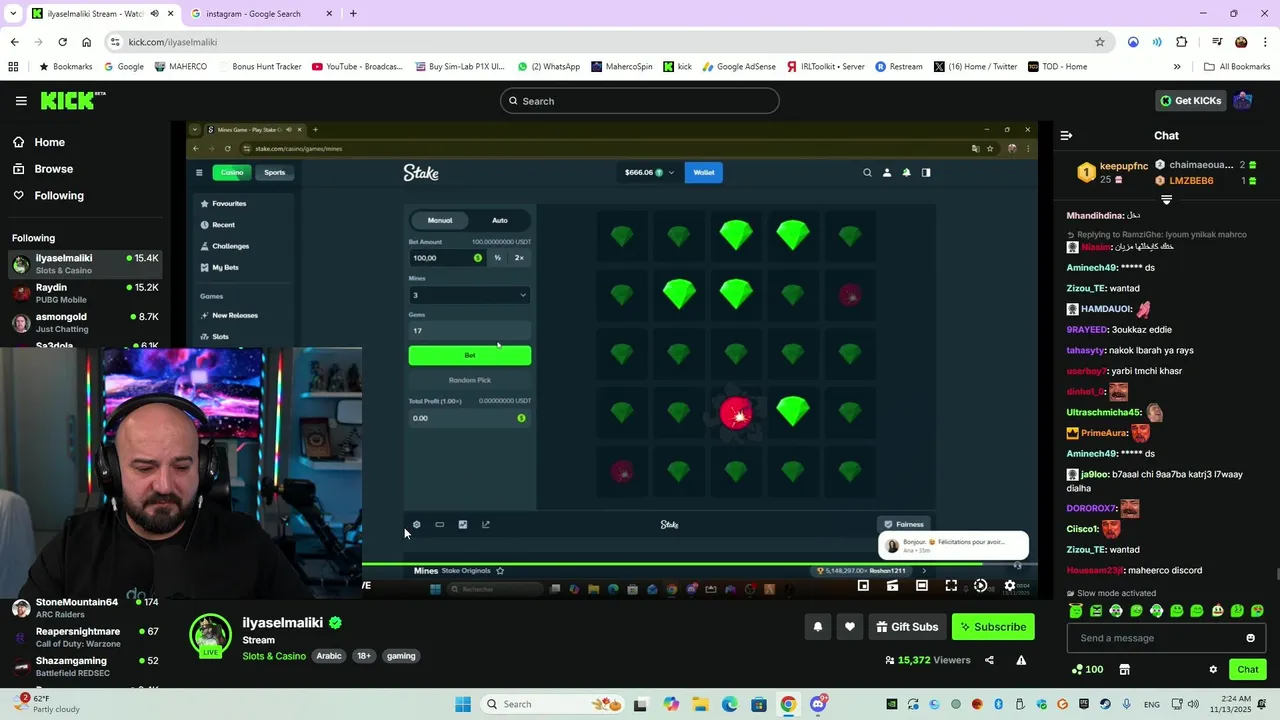
Task: Open the WhatsApp bookmark
Action: tap(548, 67)
